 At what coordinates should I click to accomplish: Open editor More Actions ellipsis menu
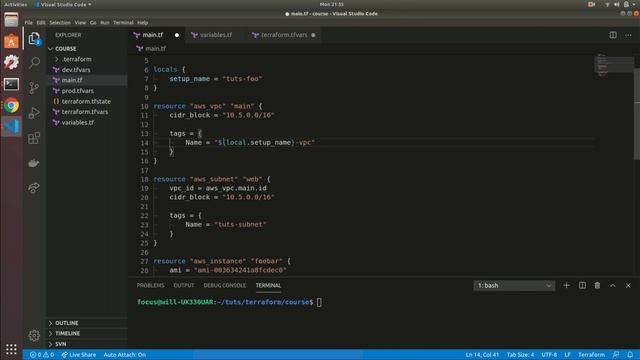(628, 35)
